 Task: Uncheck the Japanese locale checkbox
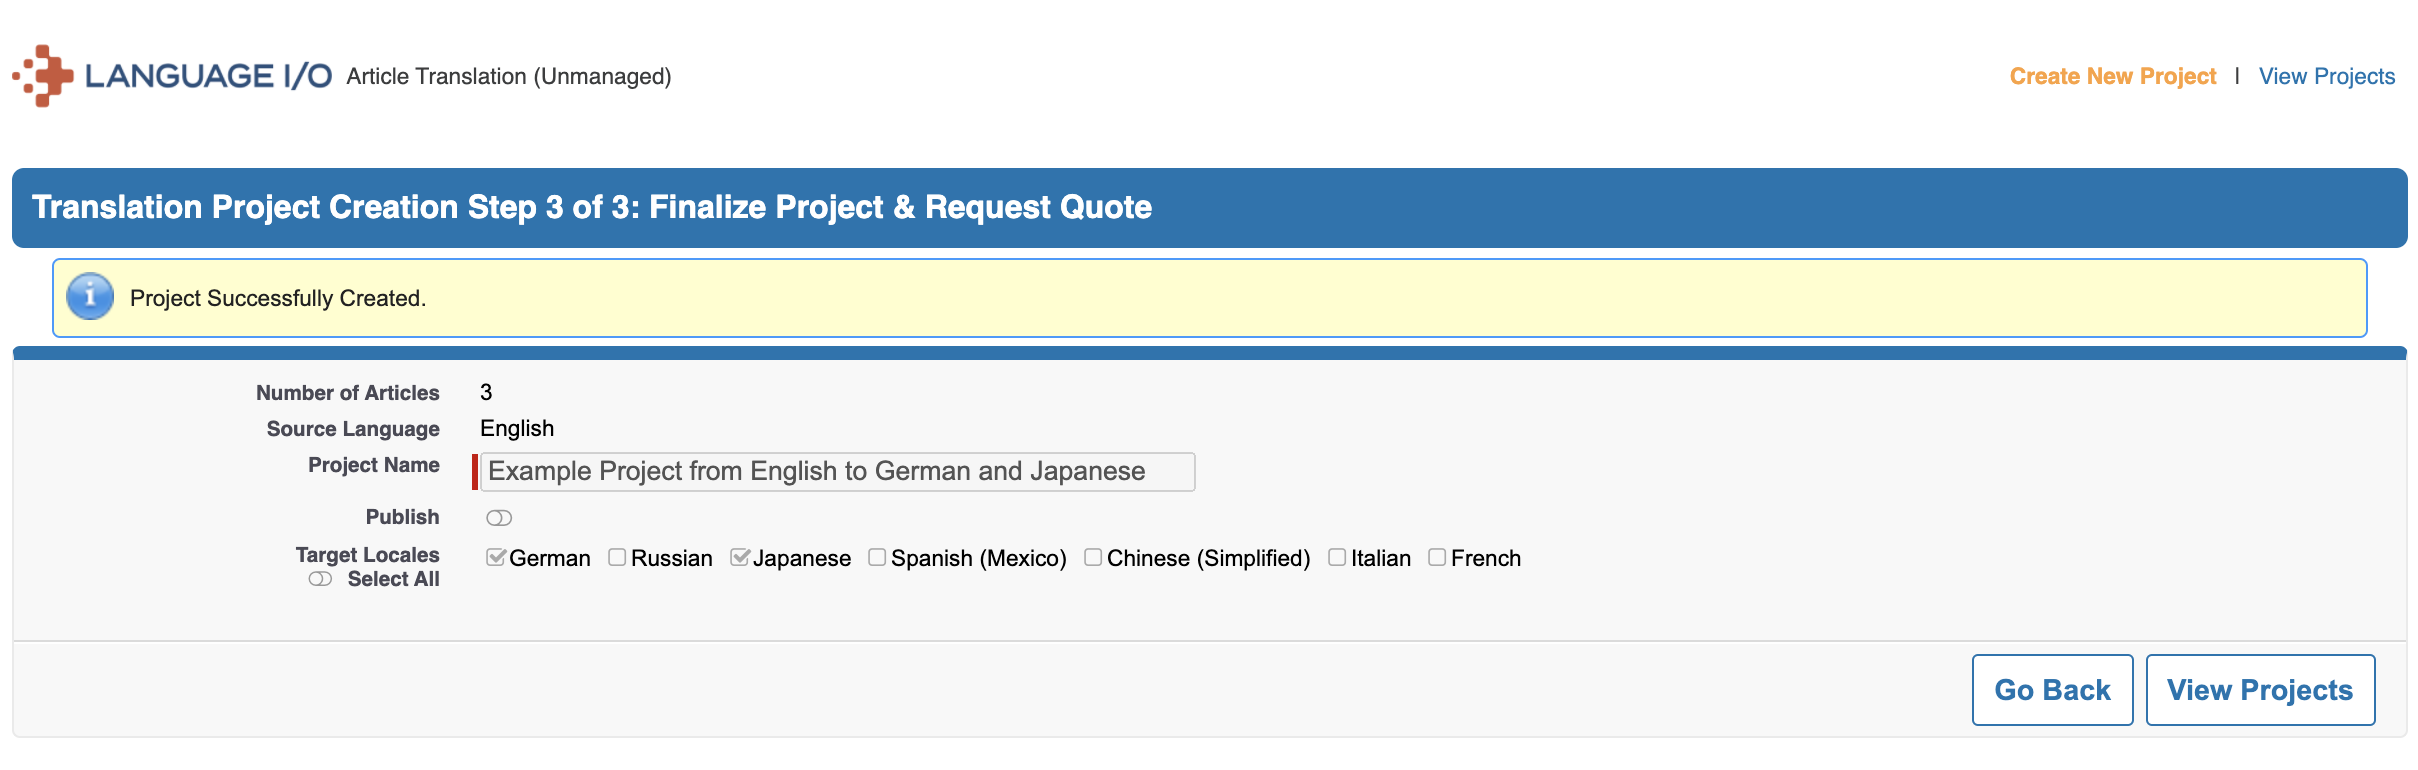[x=739, y=558]
